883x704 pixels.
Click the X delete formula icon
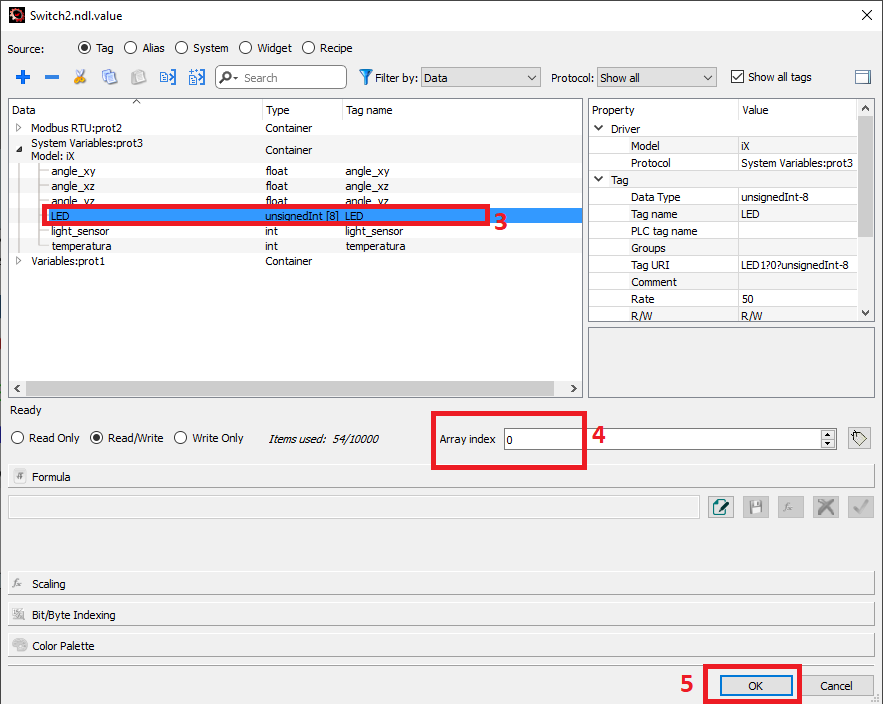click(826, 507)
